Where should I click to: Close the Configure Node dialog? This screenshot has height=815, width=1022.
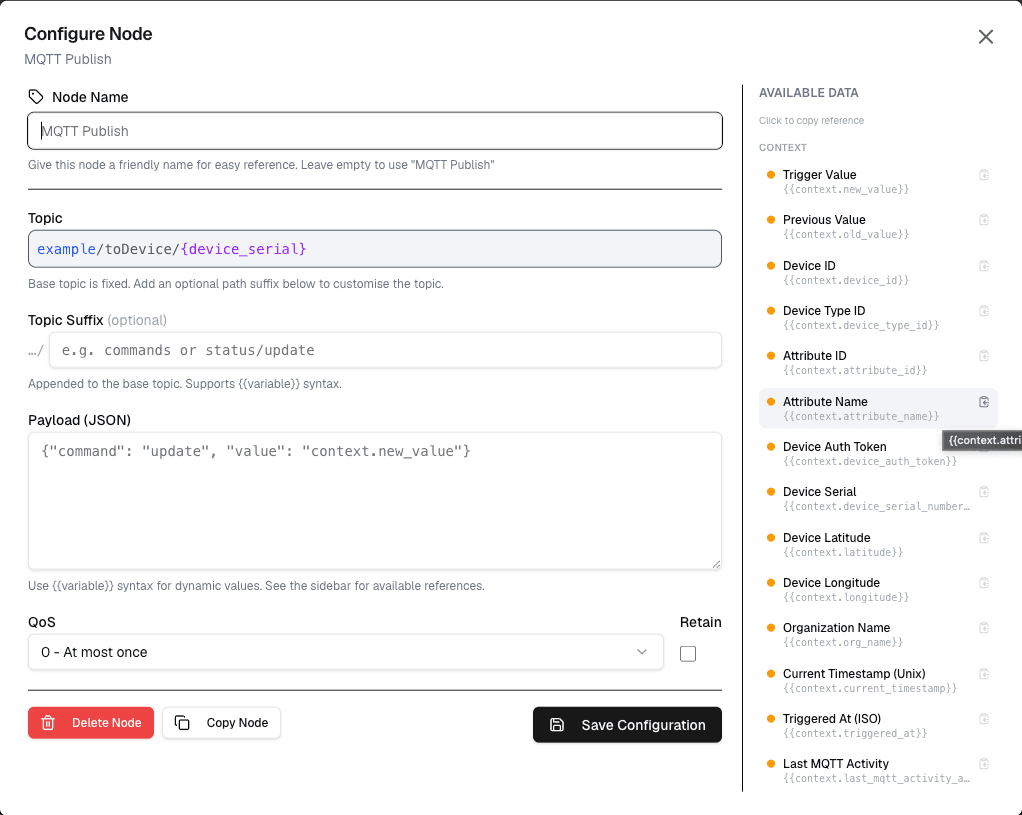coord(986,37)
